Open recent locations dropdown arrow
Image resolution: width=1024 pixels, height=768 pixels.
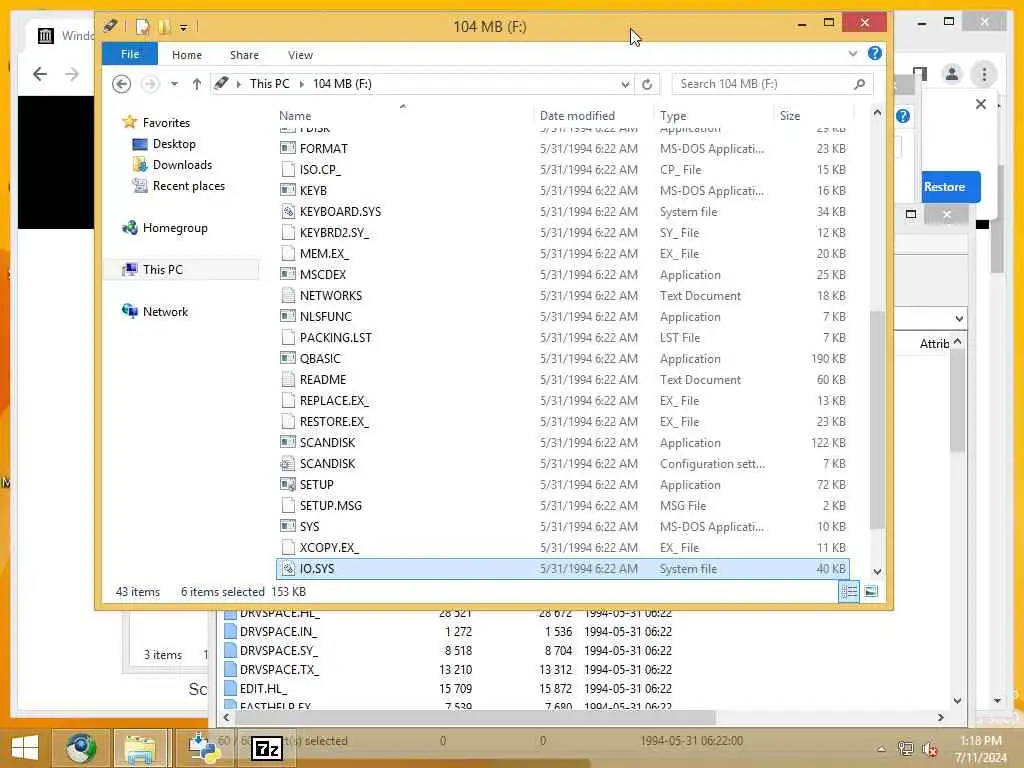(174, 84)
